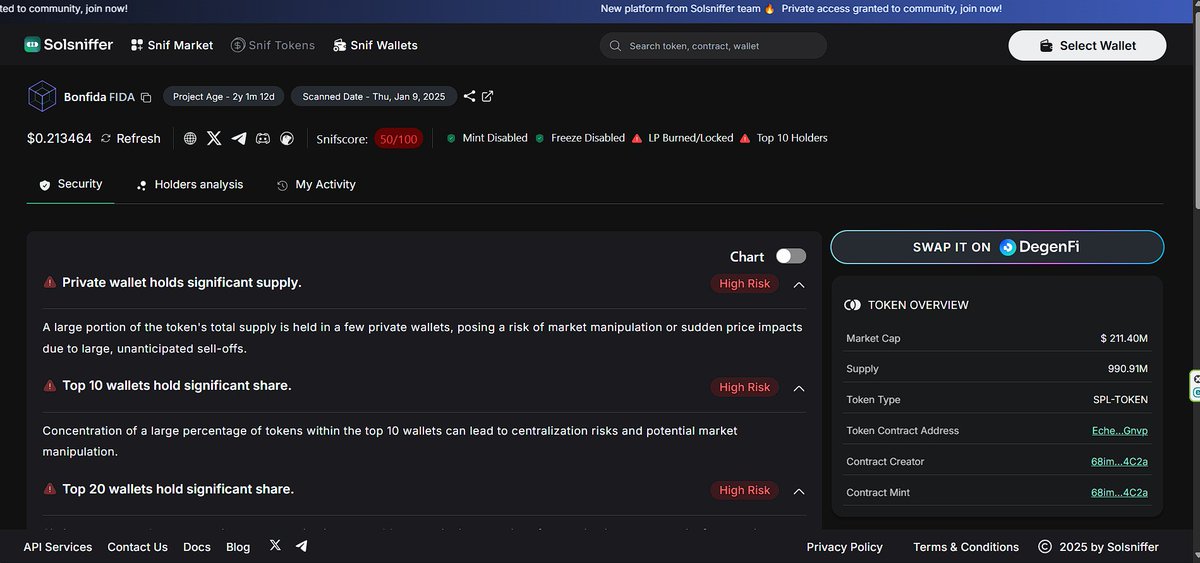Click the Top 20 wallets warning triangle icon
This screenshot has width=1200, height=563.
point(49,489)
